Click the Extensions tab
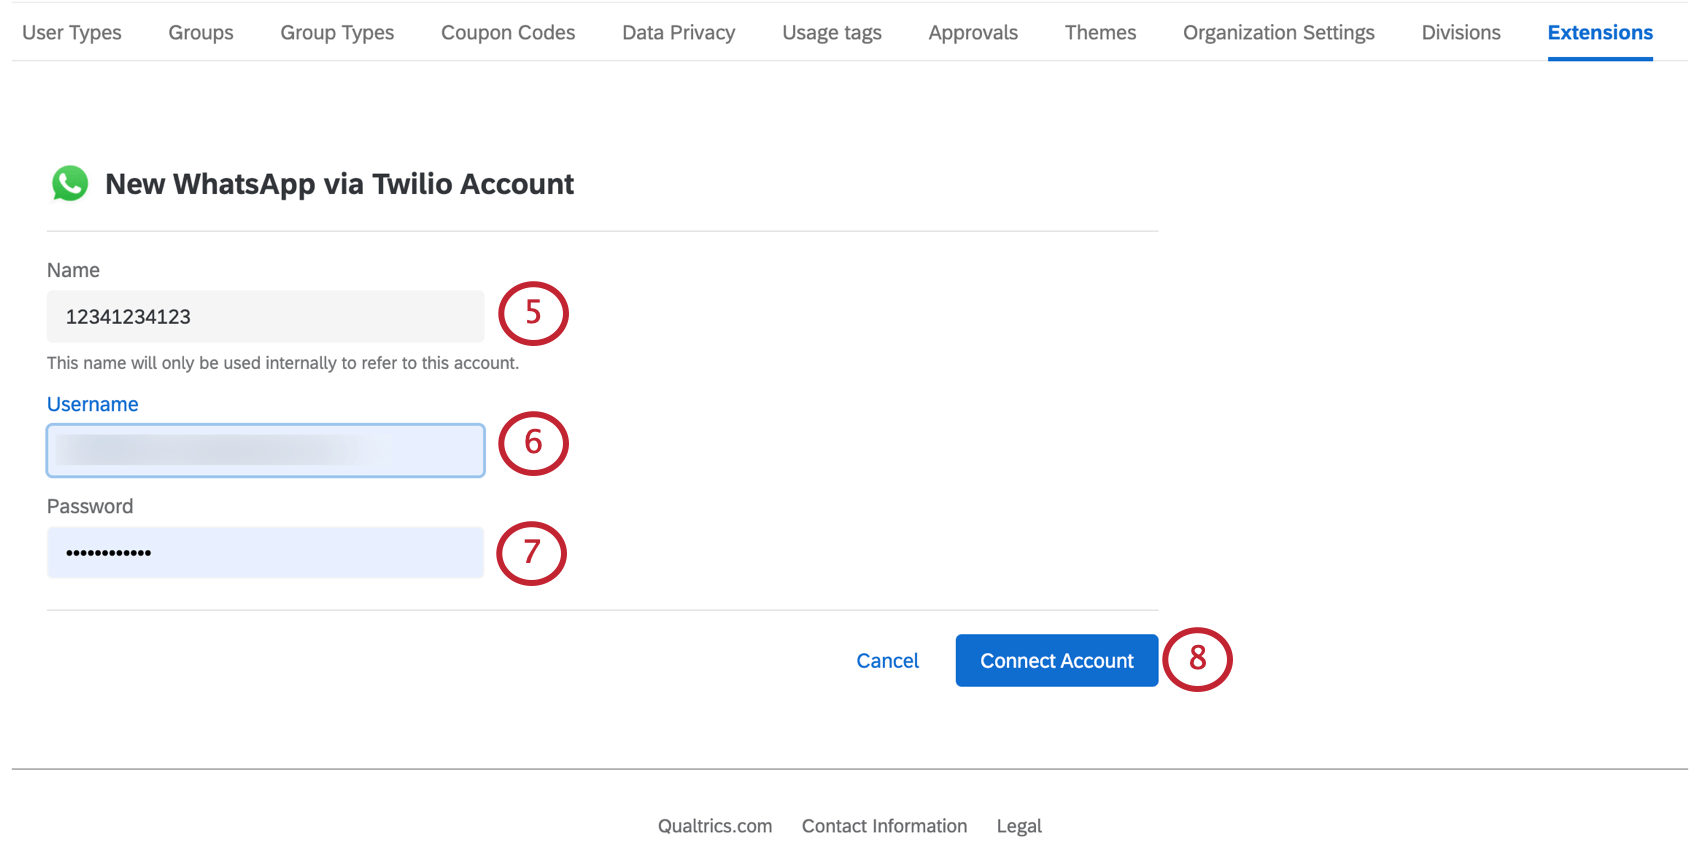The height and width of the screenshot is (850, 1700). [x=1600, y=33]
